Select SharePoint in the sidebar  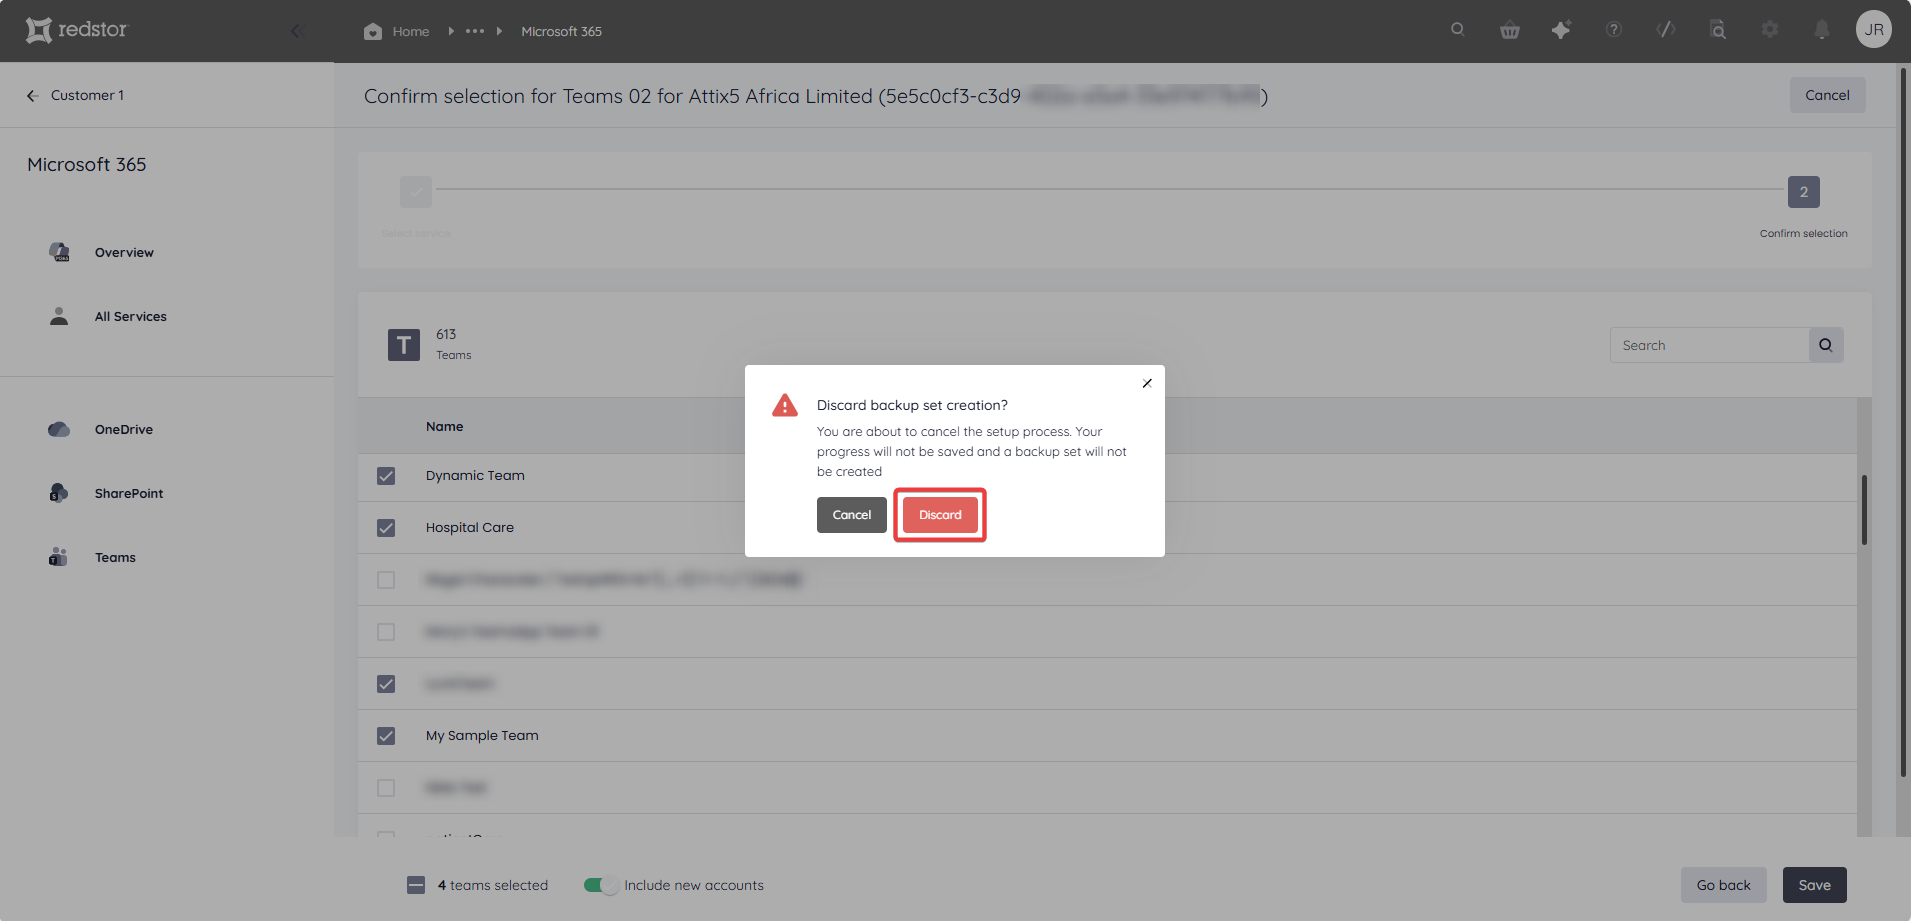129,494
